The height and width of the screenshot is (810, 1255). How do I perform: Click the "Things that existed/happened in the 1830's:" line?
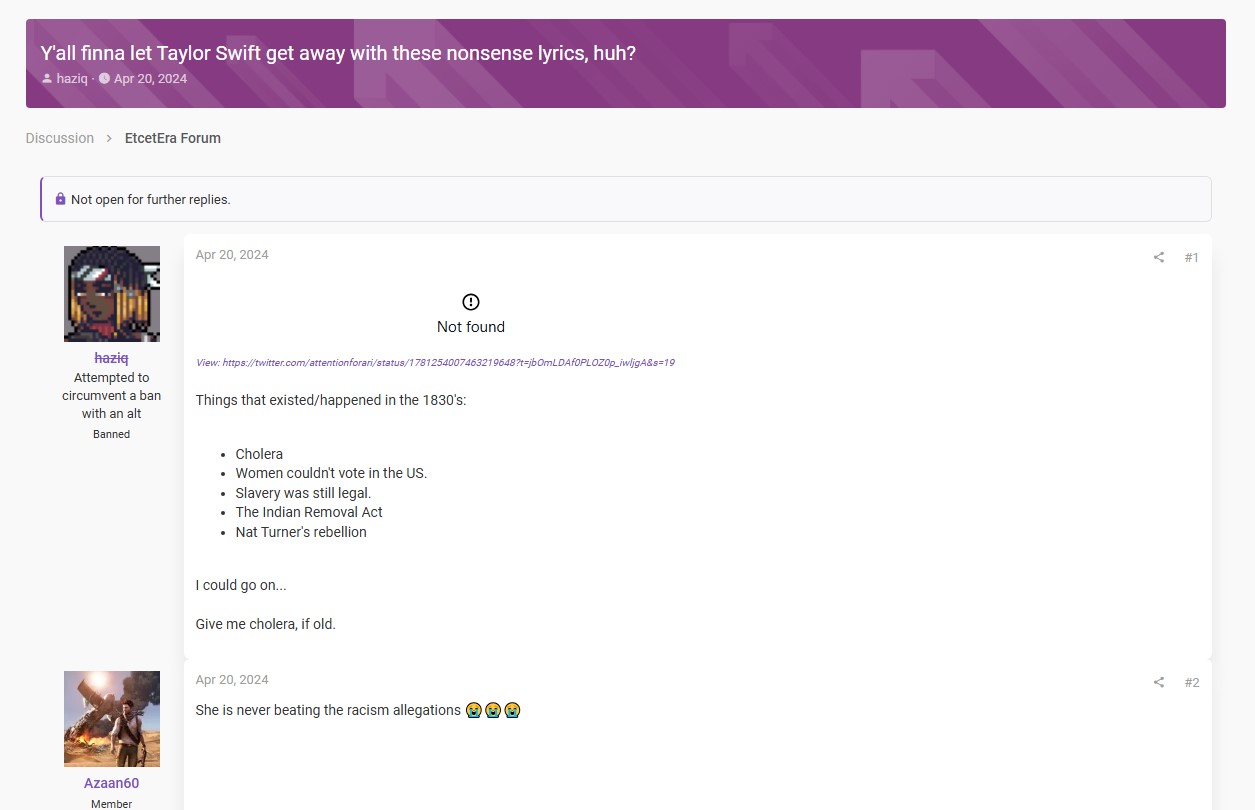click(x=331, y=400)
